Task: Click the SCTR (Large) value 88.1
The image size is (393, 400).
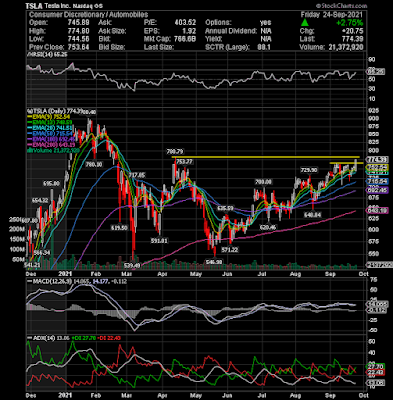Action: (264, 47)
